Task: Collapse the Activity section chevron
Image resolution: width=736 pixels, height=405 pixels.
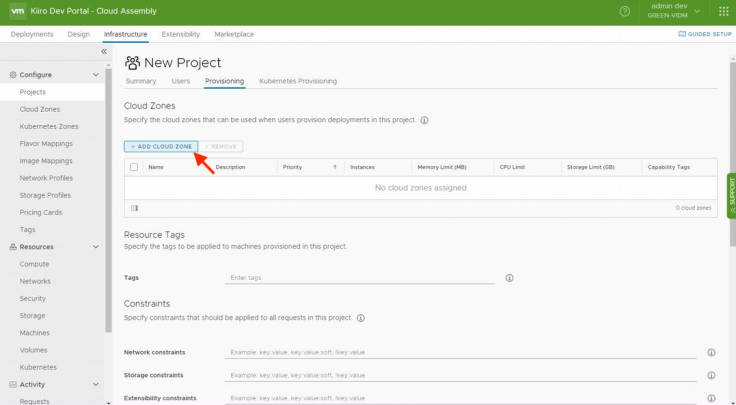Action: pos(96,384)
